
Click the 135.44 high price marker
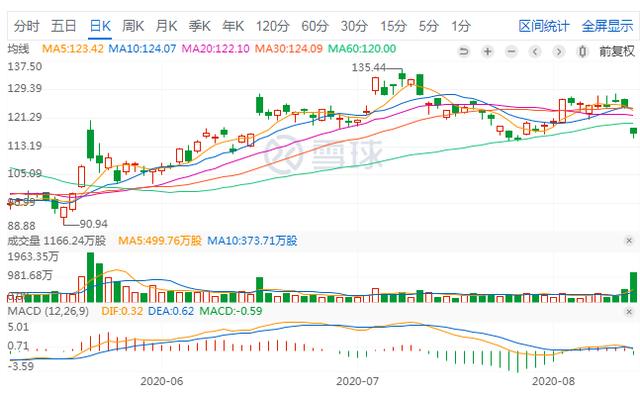[x=369, y=67]
